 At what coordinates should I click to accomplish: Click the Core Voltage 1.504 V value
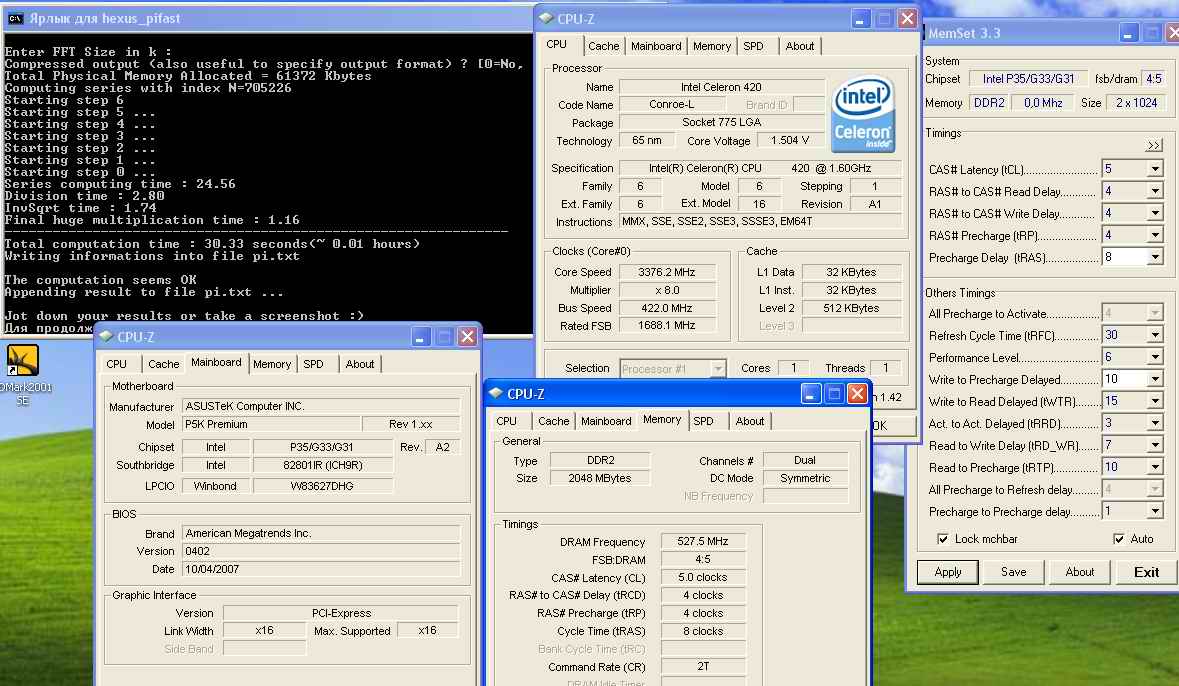point(790,141)
